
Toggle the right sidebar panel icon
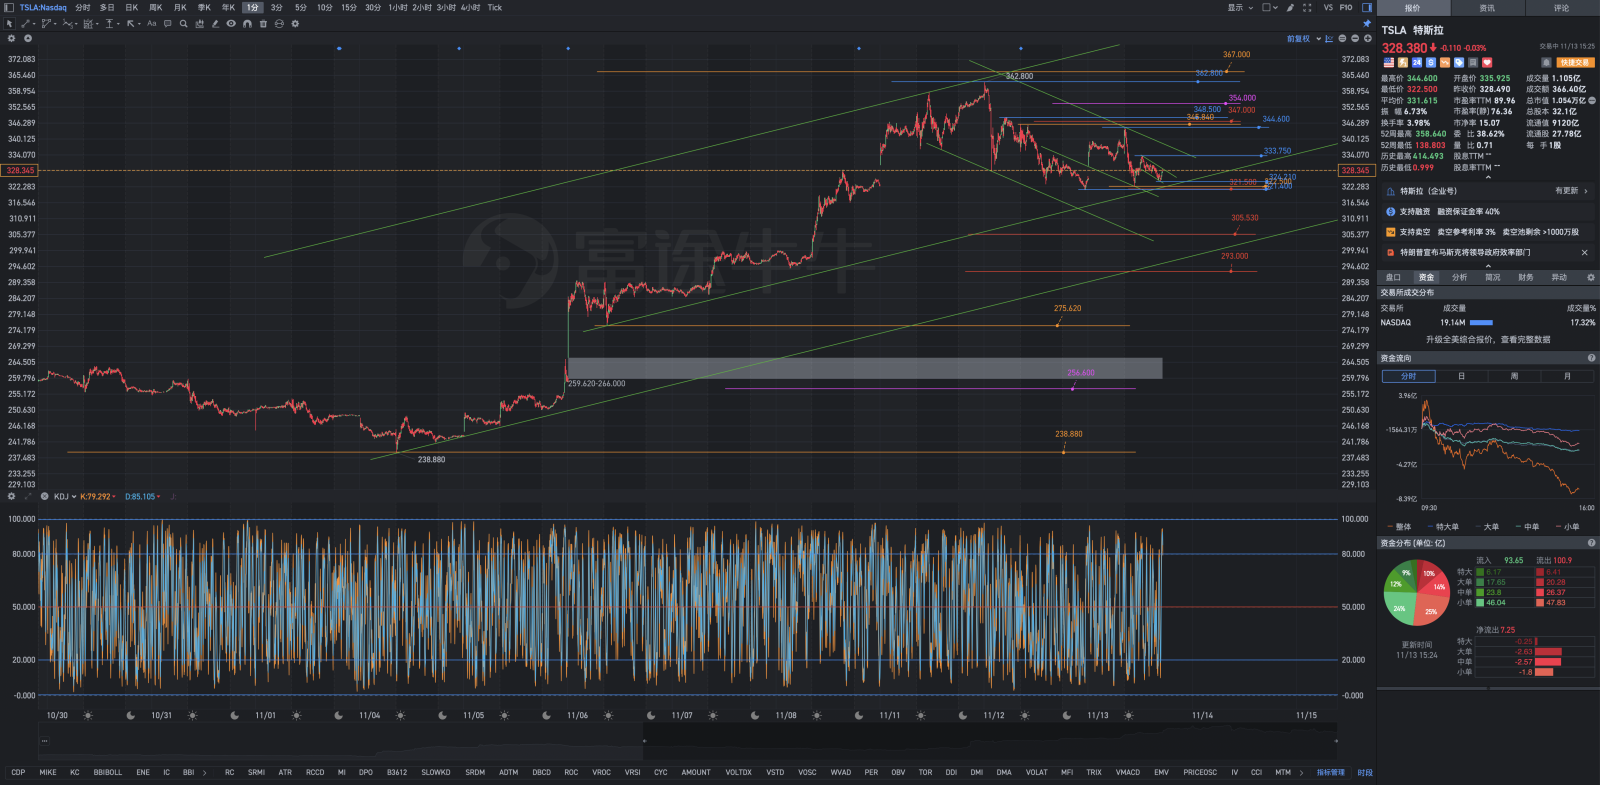(1367, 7)
